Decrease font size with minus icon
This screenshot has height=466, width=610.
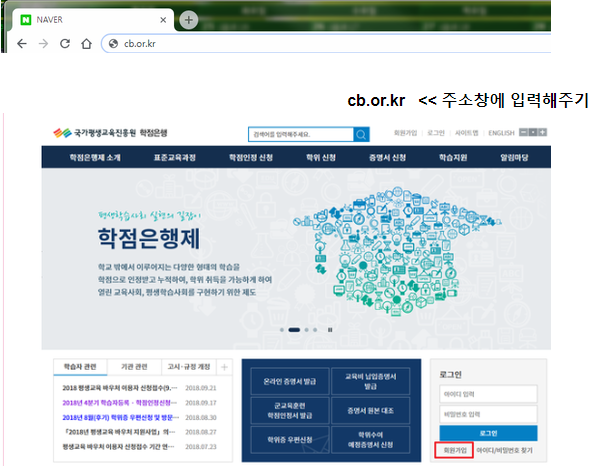click(524, 132)
